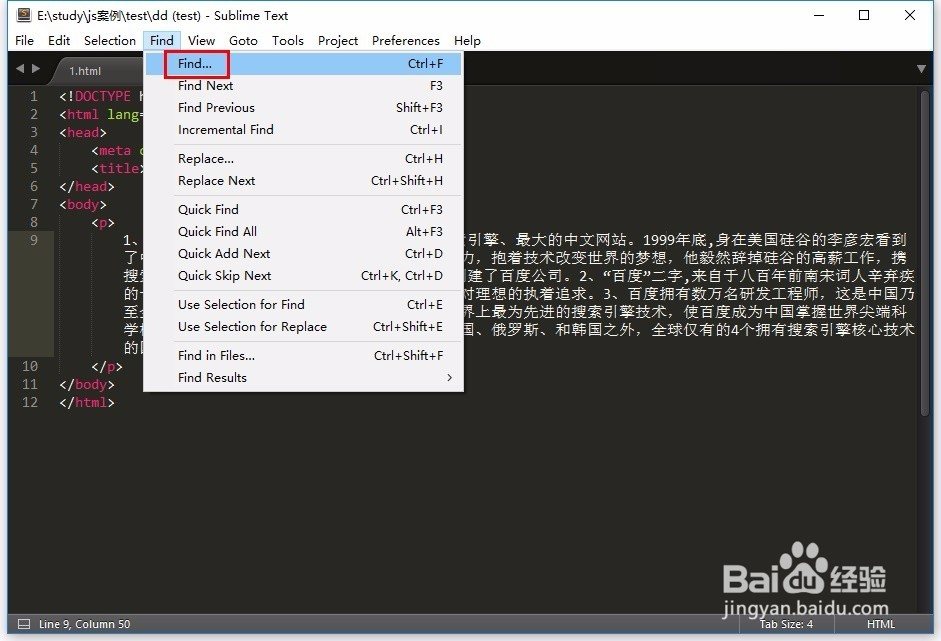Click the closing </html> tag
Screen dimensions: 941x641
point(87,402)
